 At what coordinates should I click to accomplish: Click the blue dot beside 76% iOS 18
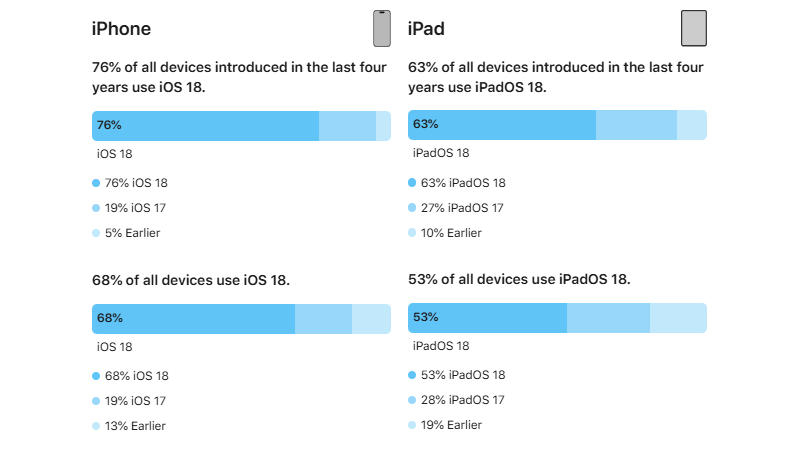[x=96, y=183]
